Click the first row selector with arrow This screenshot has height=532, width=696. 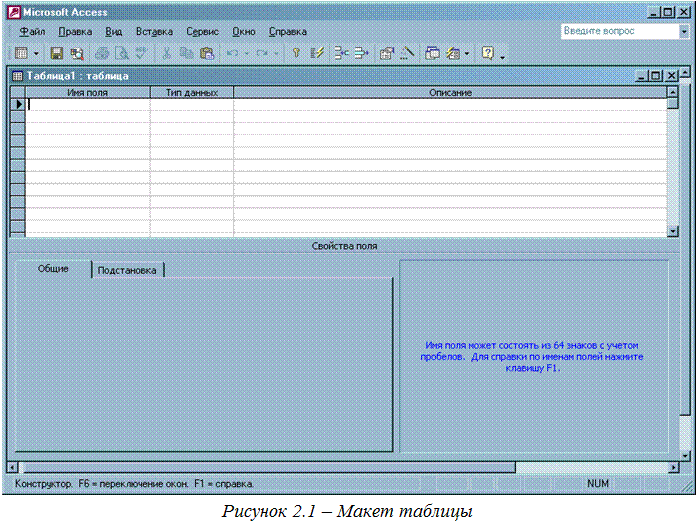[x=18, y=105]
